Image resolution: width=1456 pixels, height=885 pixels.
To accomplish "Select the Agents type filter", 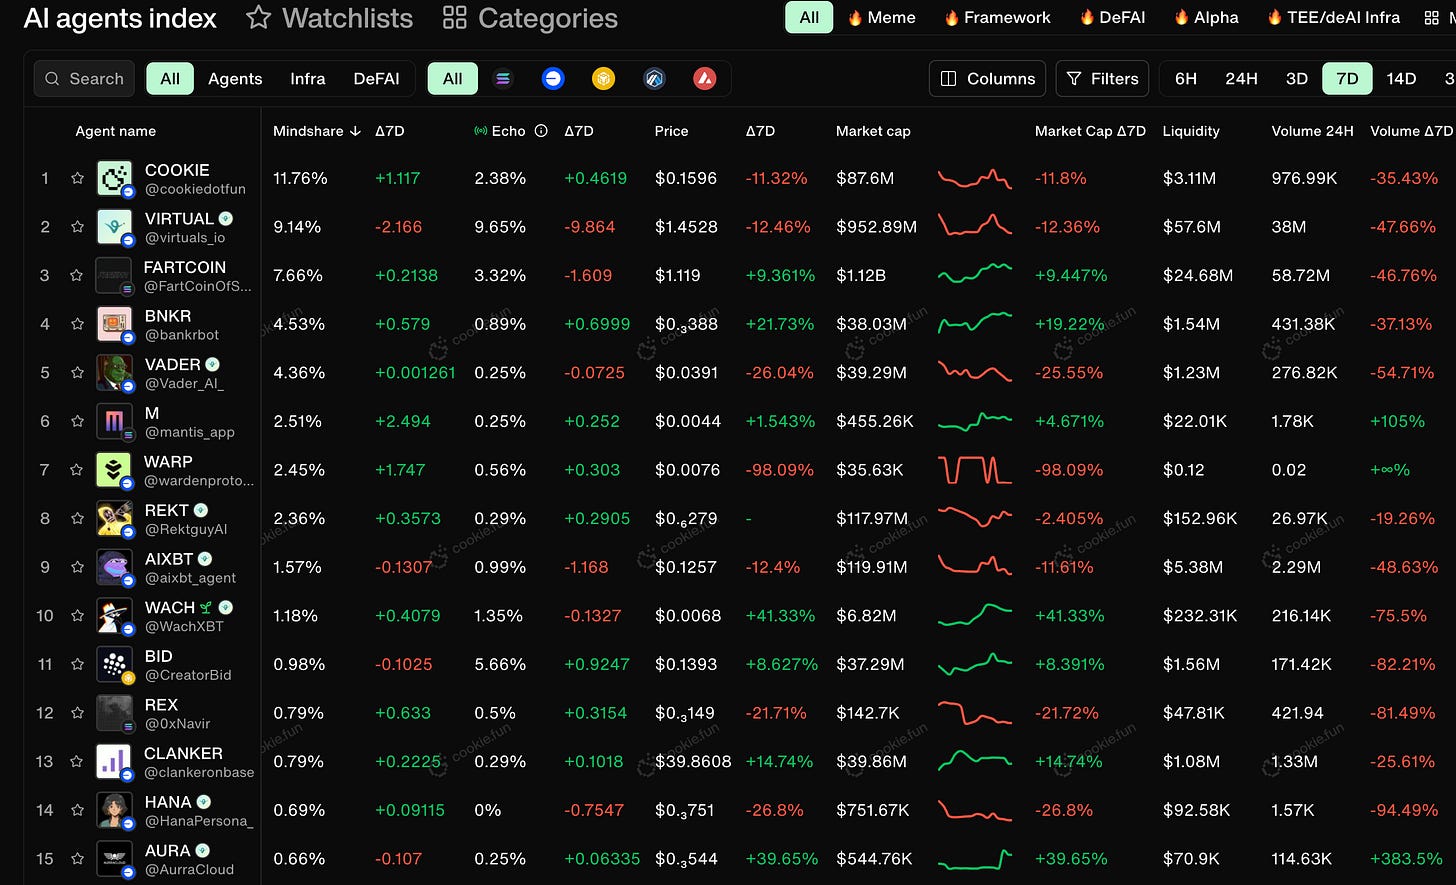I will (x=235, y=78).
